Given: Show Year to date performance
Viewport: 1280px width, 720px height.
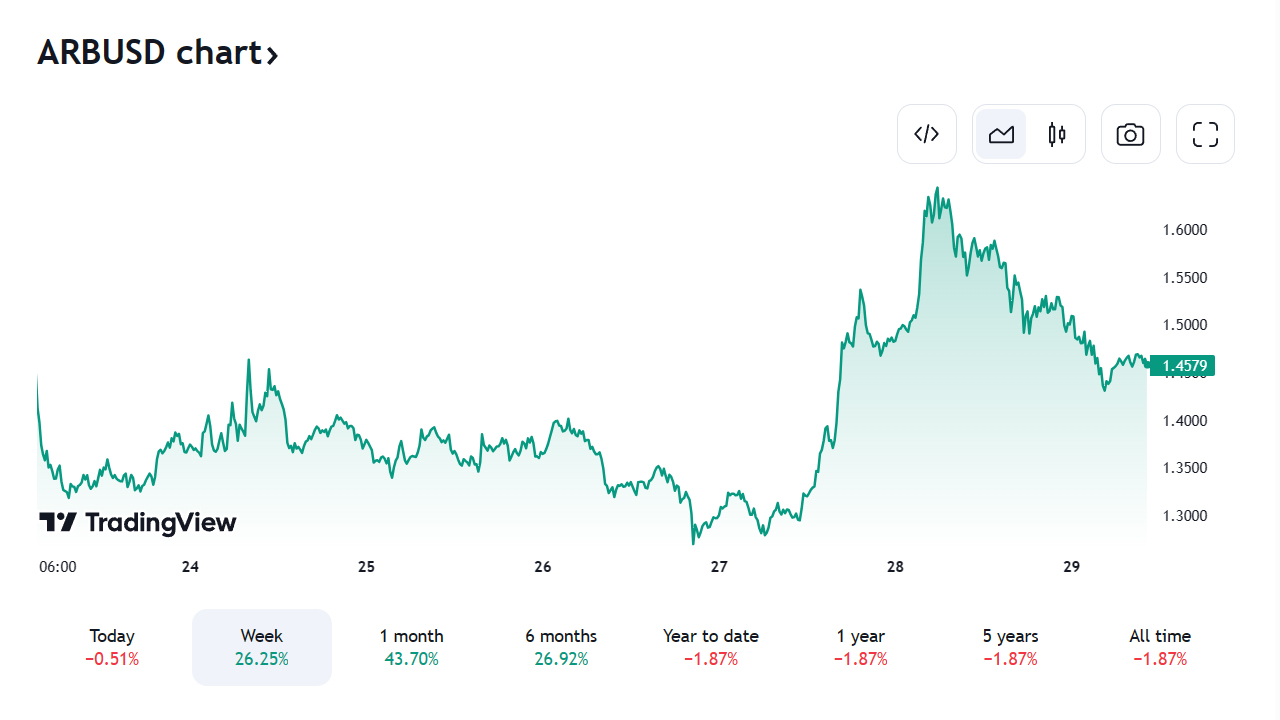Looking at the screenshot, I should pos(711,647).
